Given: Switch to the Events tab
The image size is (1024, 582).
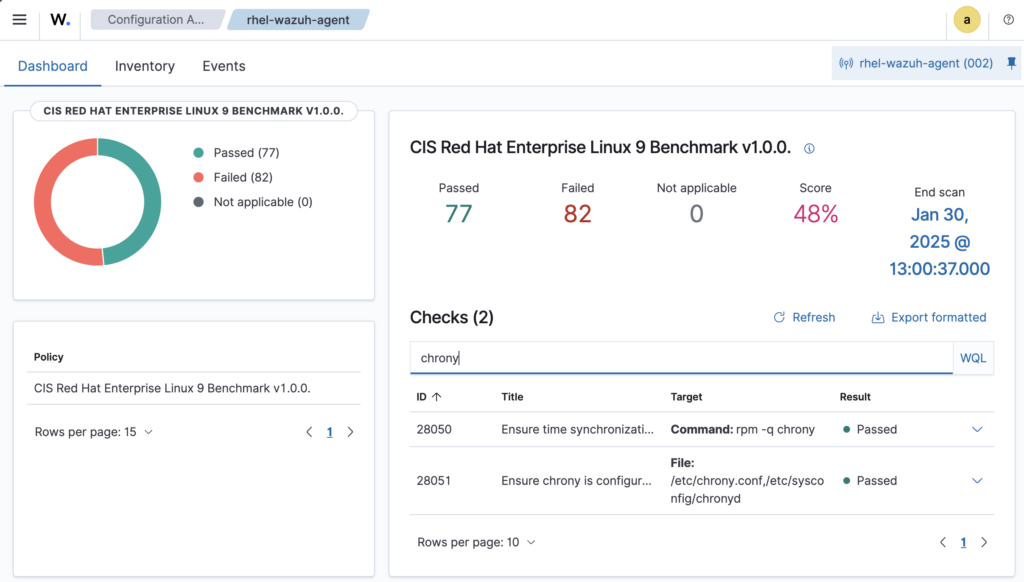Looking at the screenshot, I should pos(223,66).
